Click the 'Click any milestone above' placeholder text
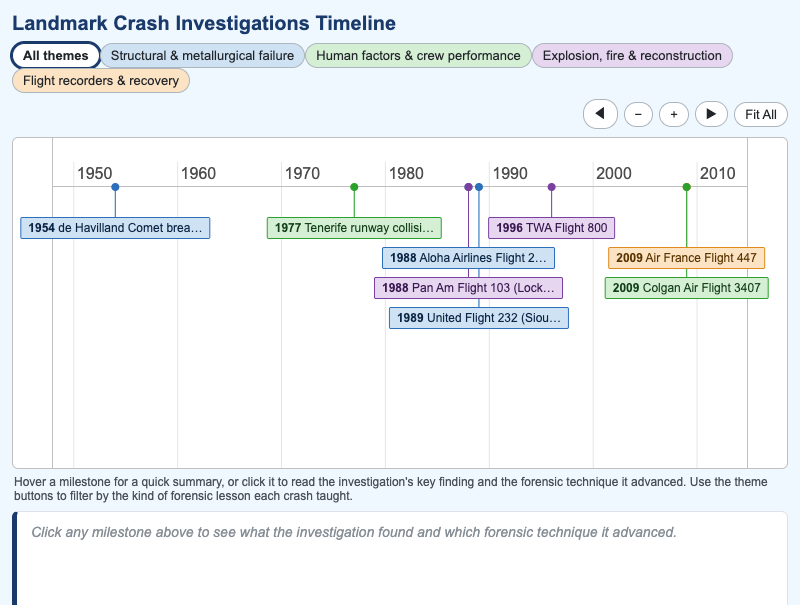The image size is (800, 605). click(x=354, y=532)
